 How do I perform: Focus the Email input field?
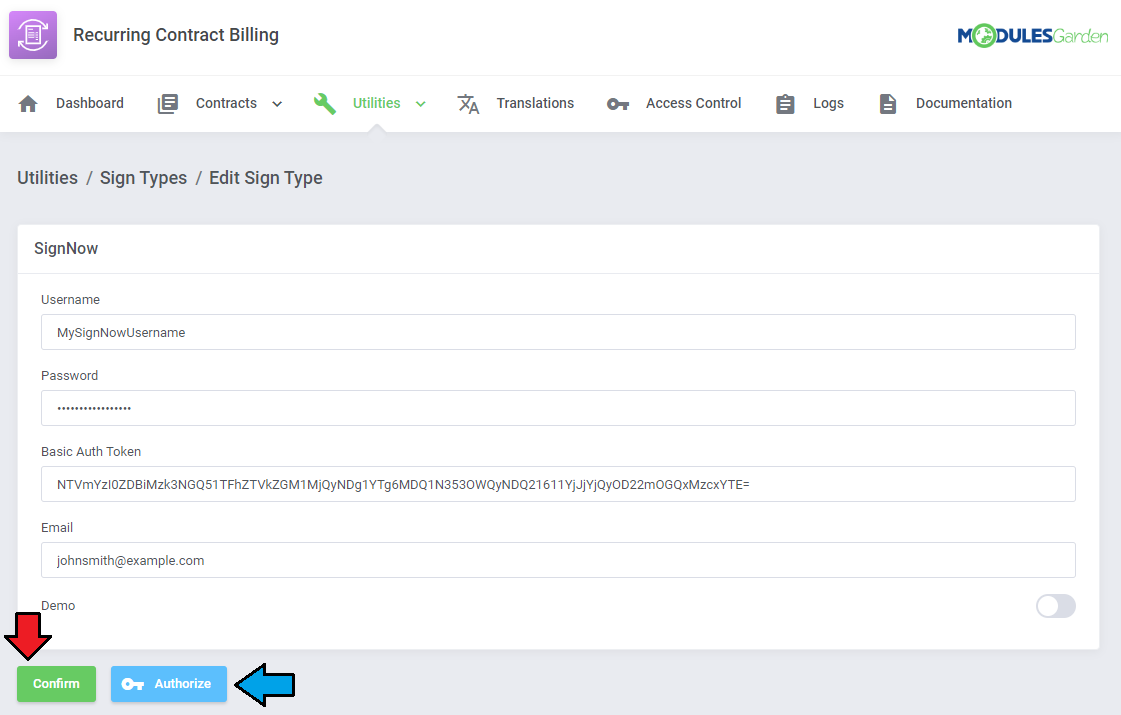[x=558, y=561]
